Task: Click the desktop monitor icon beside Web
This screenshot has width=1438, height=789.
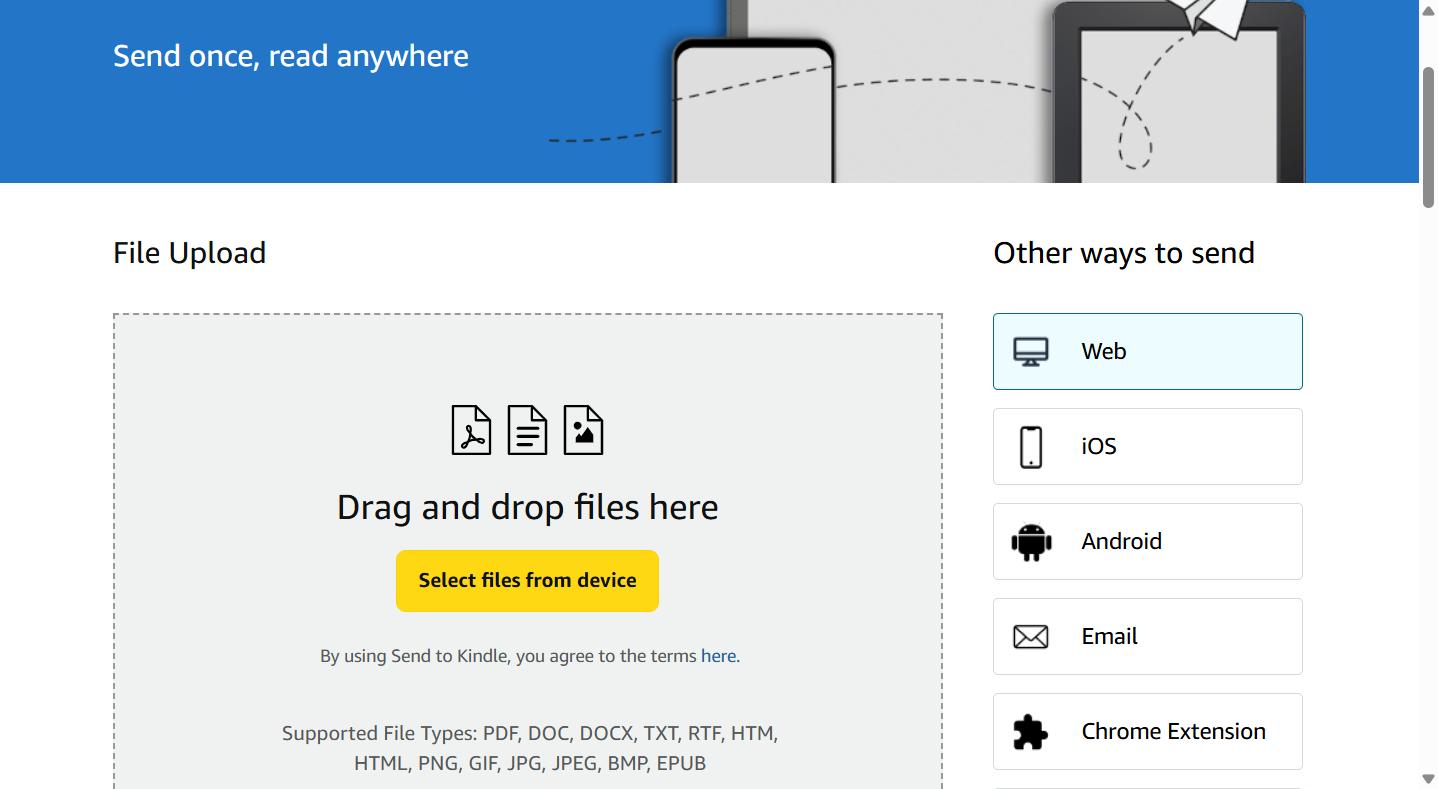Action: point(1031,352)
